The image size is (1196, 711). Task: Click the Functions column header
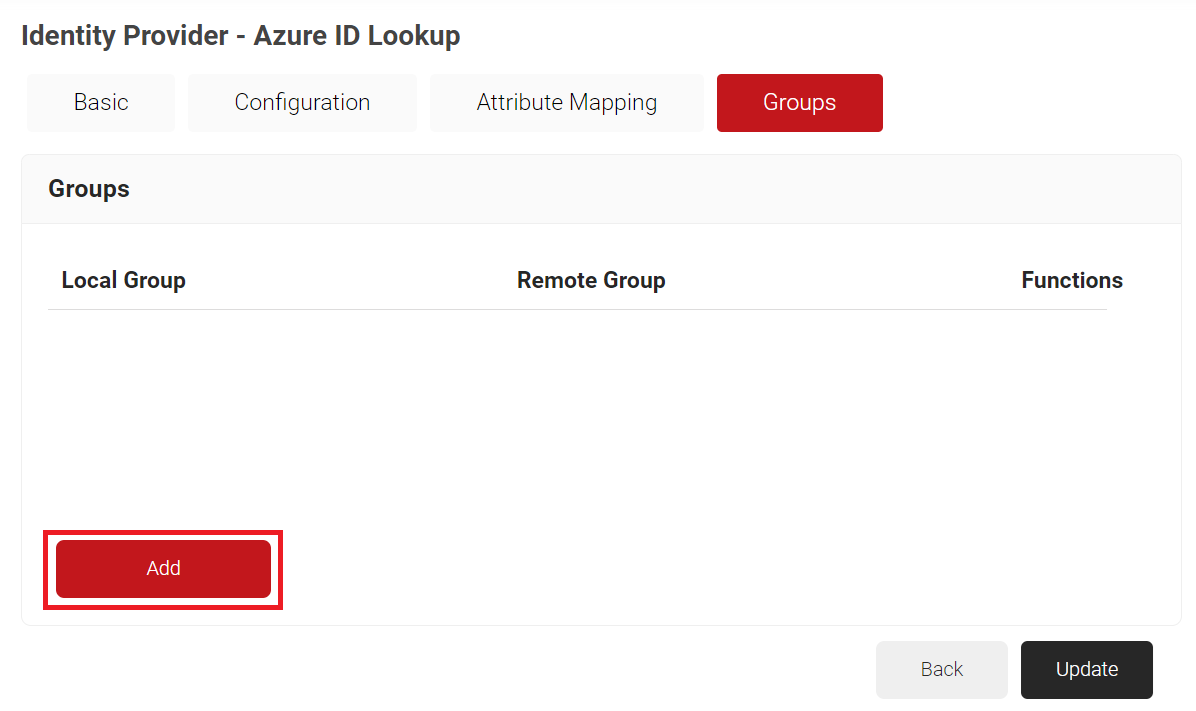pos(1071,280)
